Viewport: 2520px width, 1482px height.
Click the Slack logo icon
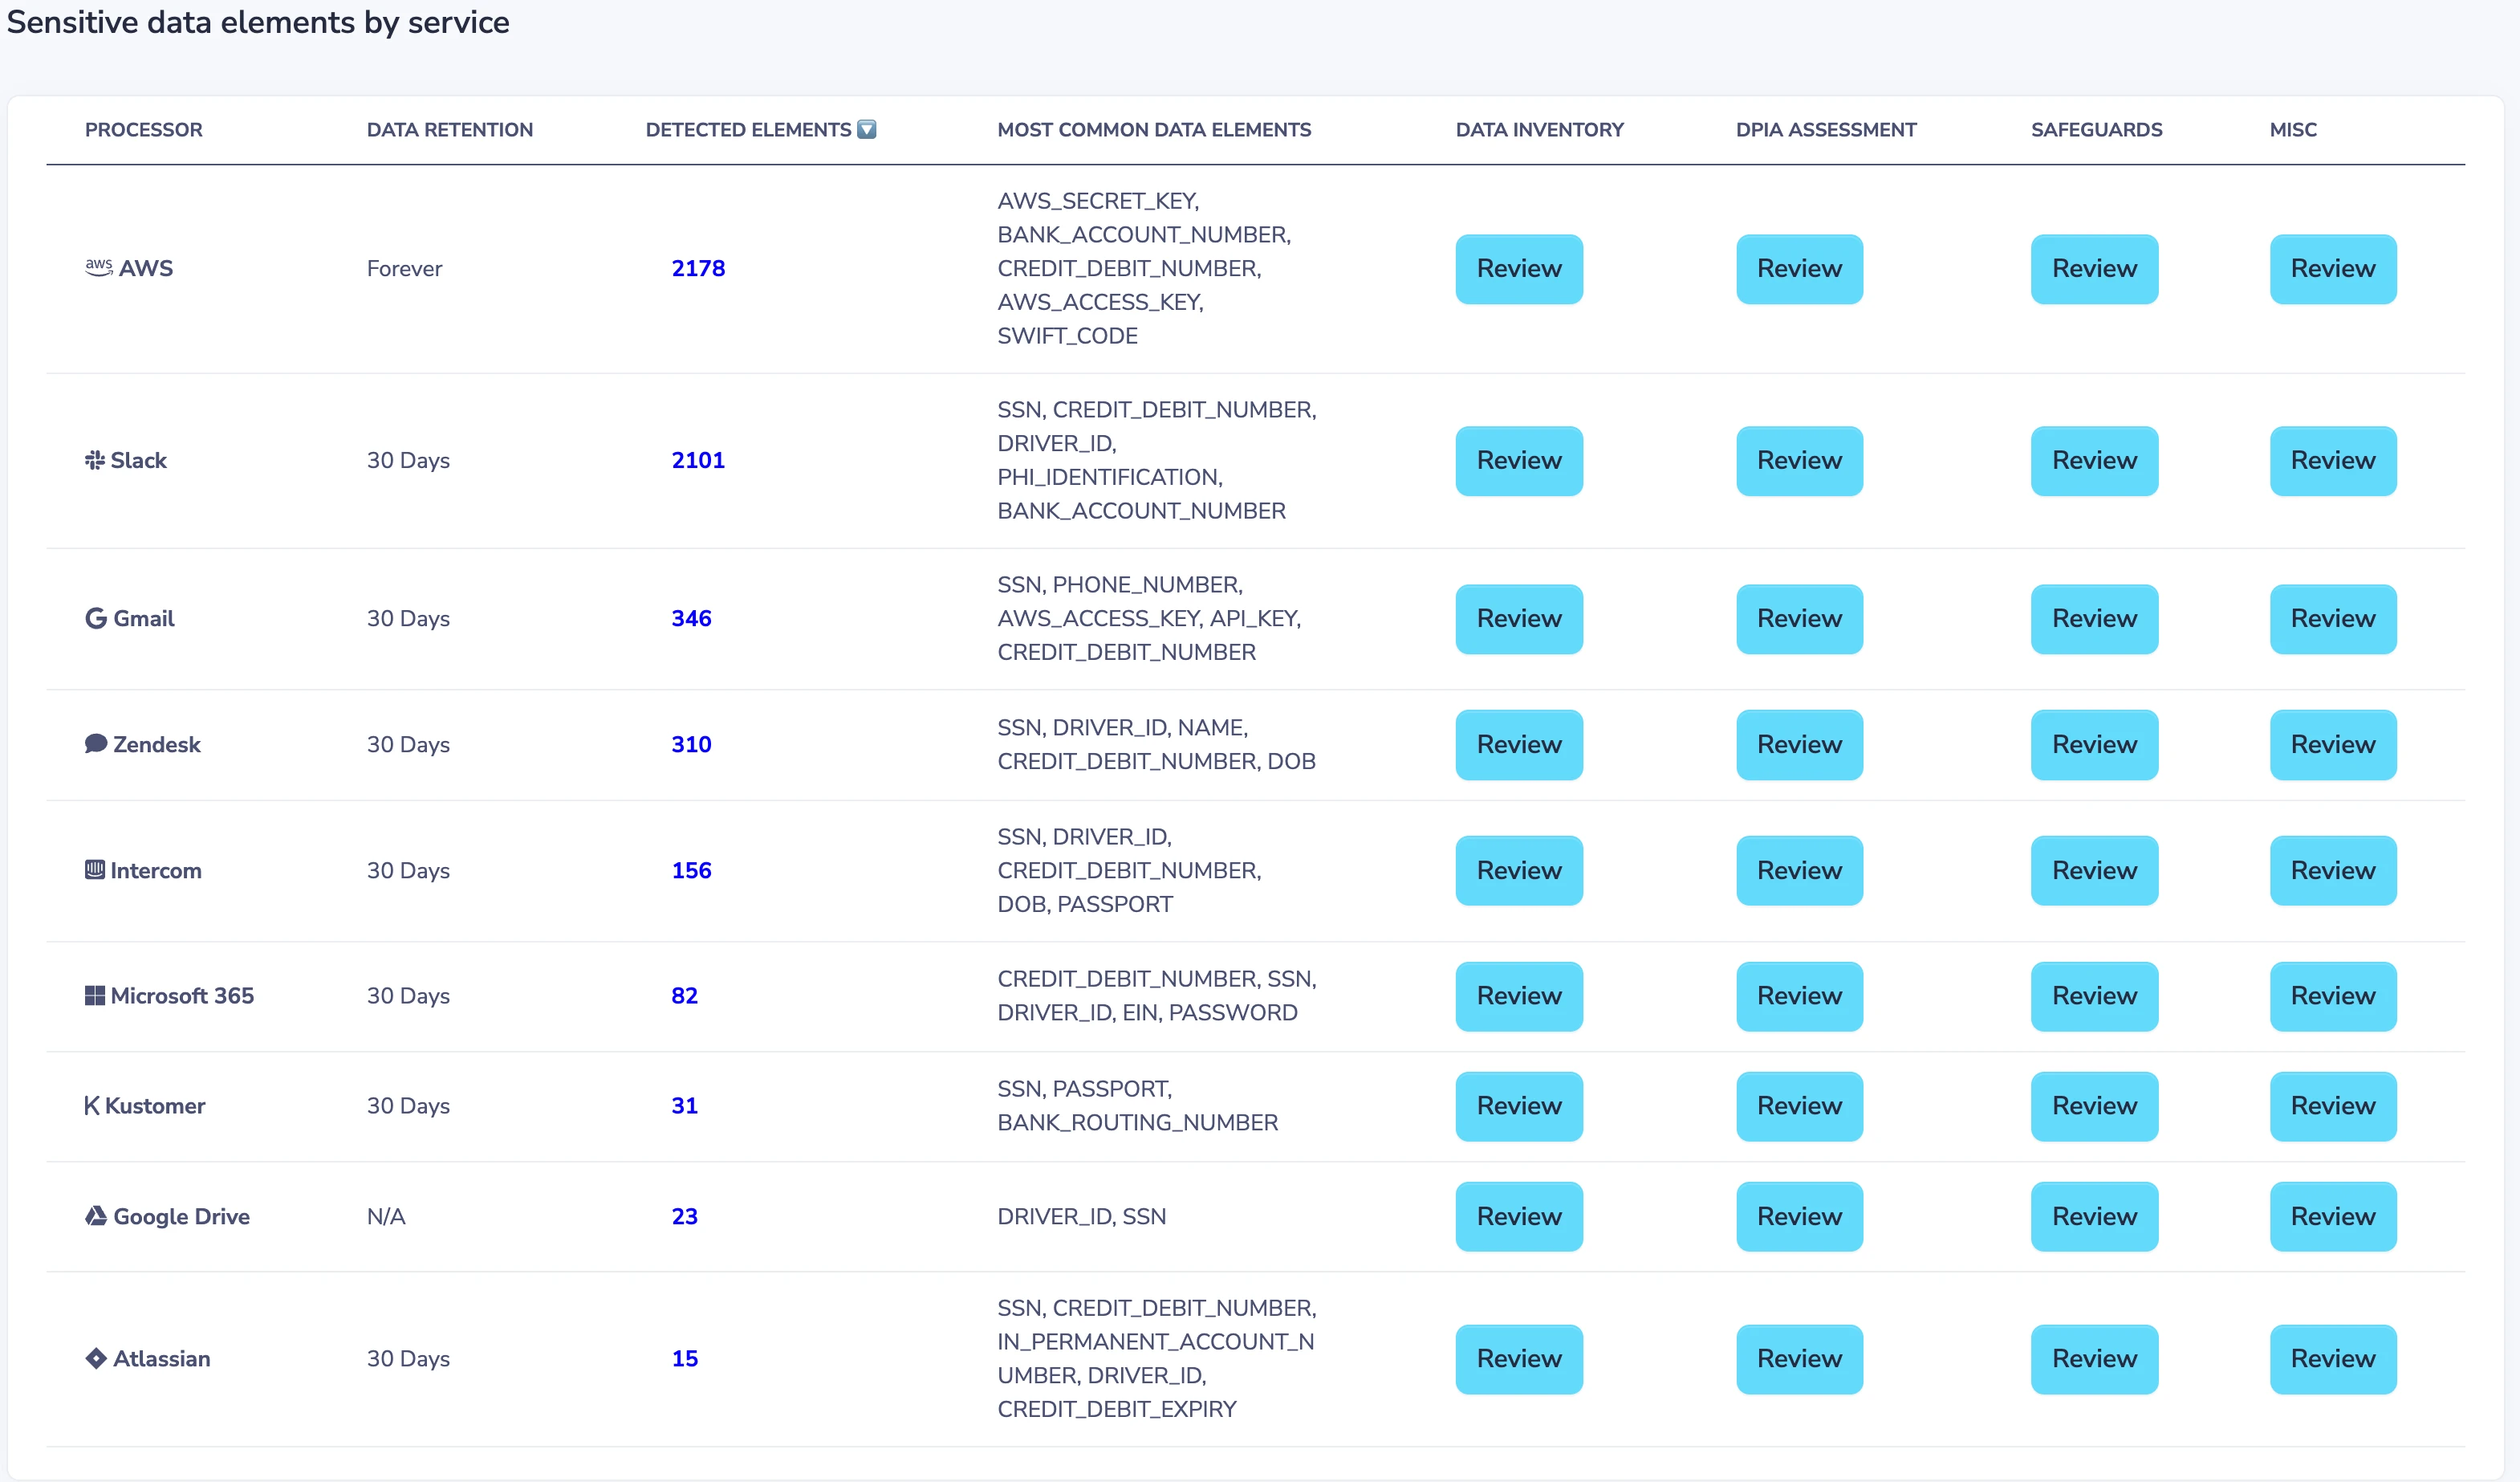tap(95, 460)
